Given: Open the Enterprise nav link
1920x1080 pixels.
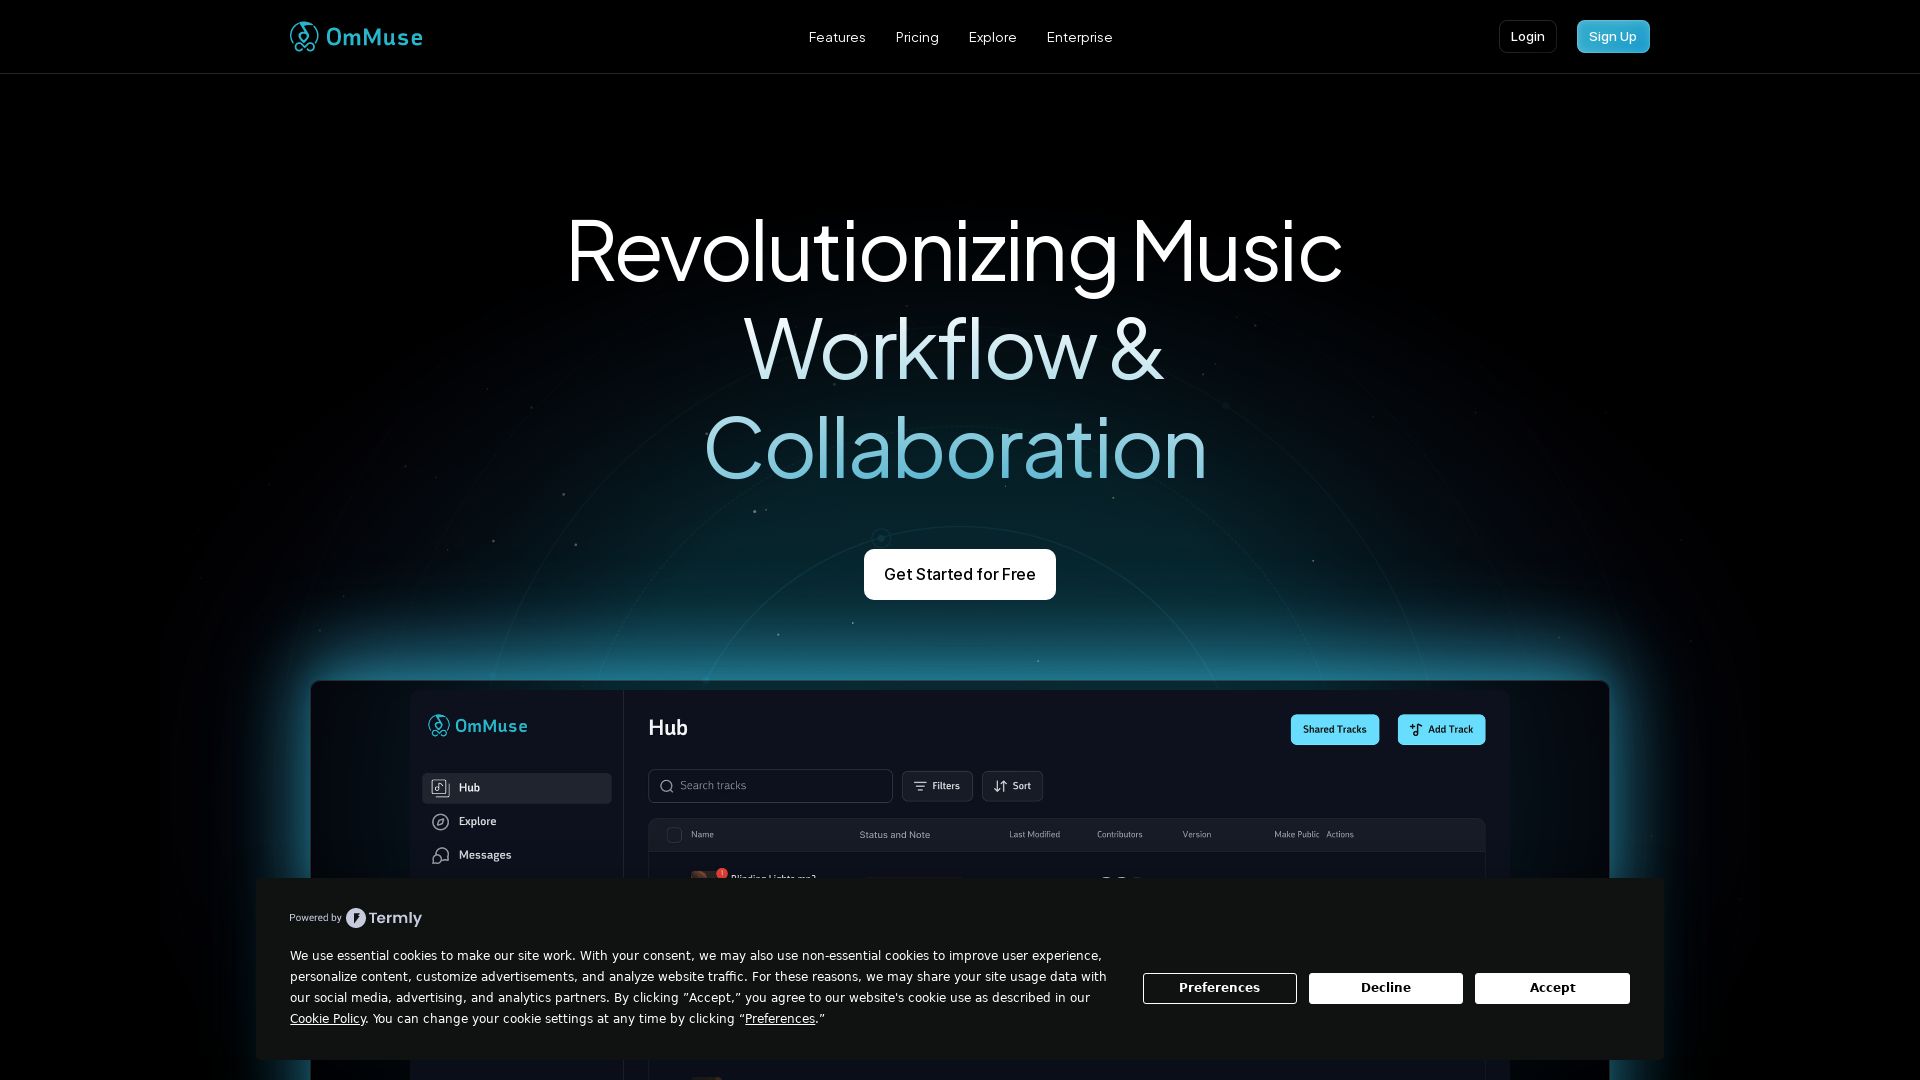Looking at the screenshot, I should pyautogui.click(x=1079, y=37).
